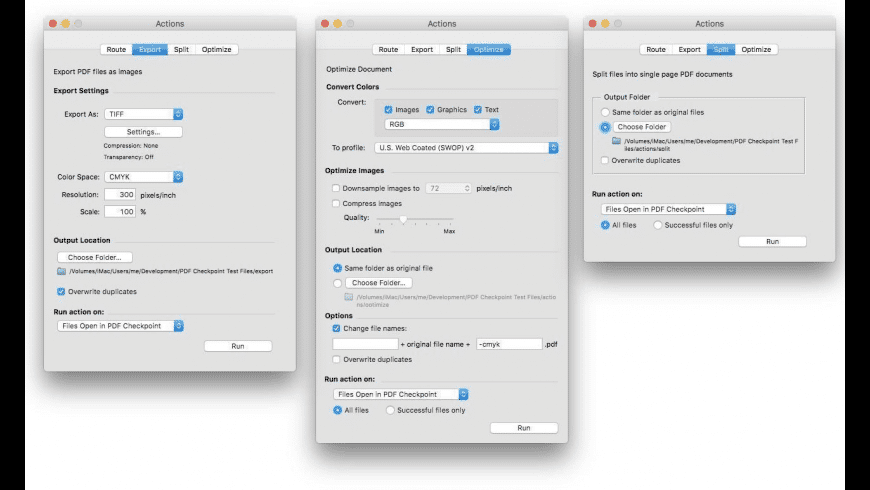
Task: Click Quality slider thumb
Action: (403, 219)
